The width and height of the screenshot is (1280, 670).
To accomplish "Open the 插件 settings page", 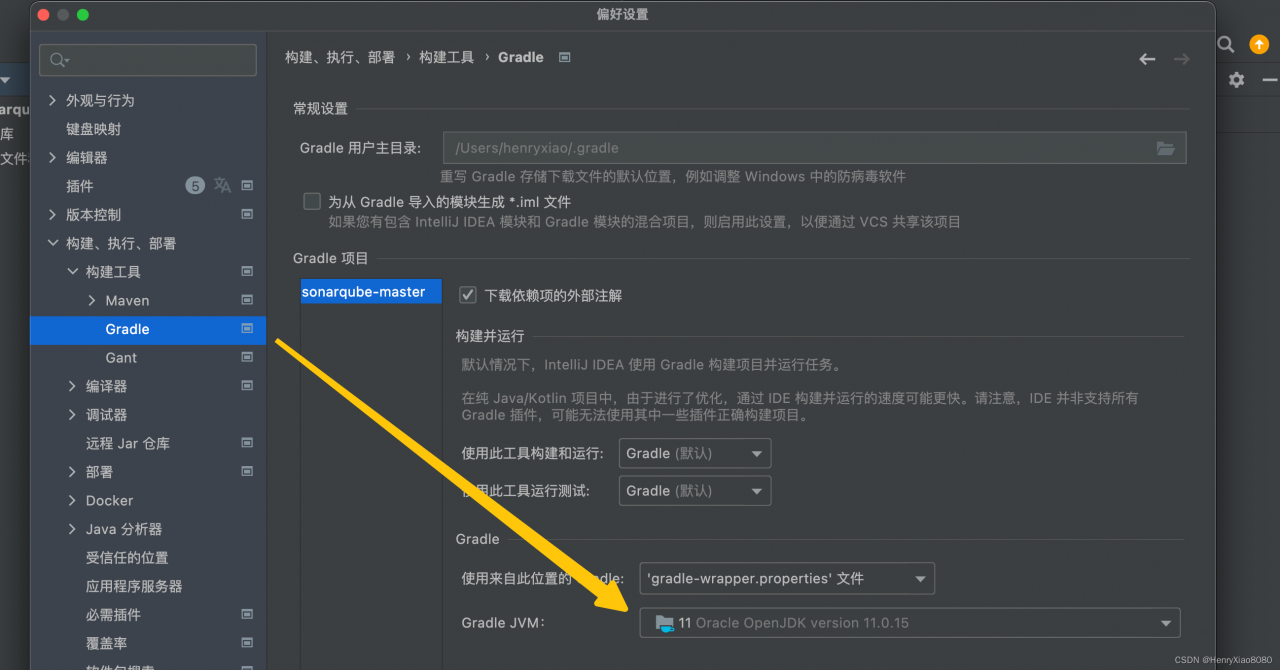I will (80, 186).
